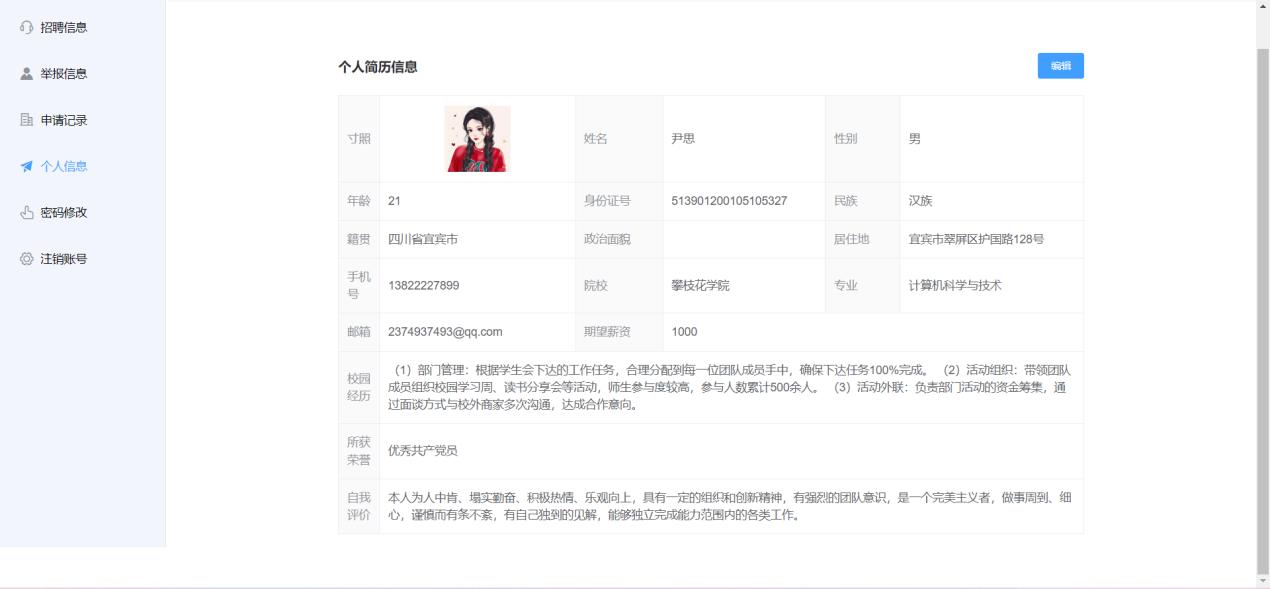Click the 政治面貌 label cell
This screenshot has height=589, width=1270.
[x=619, y=239]
